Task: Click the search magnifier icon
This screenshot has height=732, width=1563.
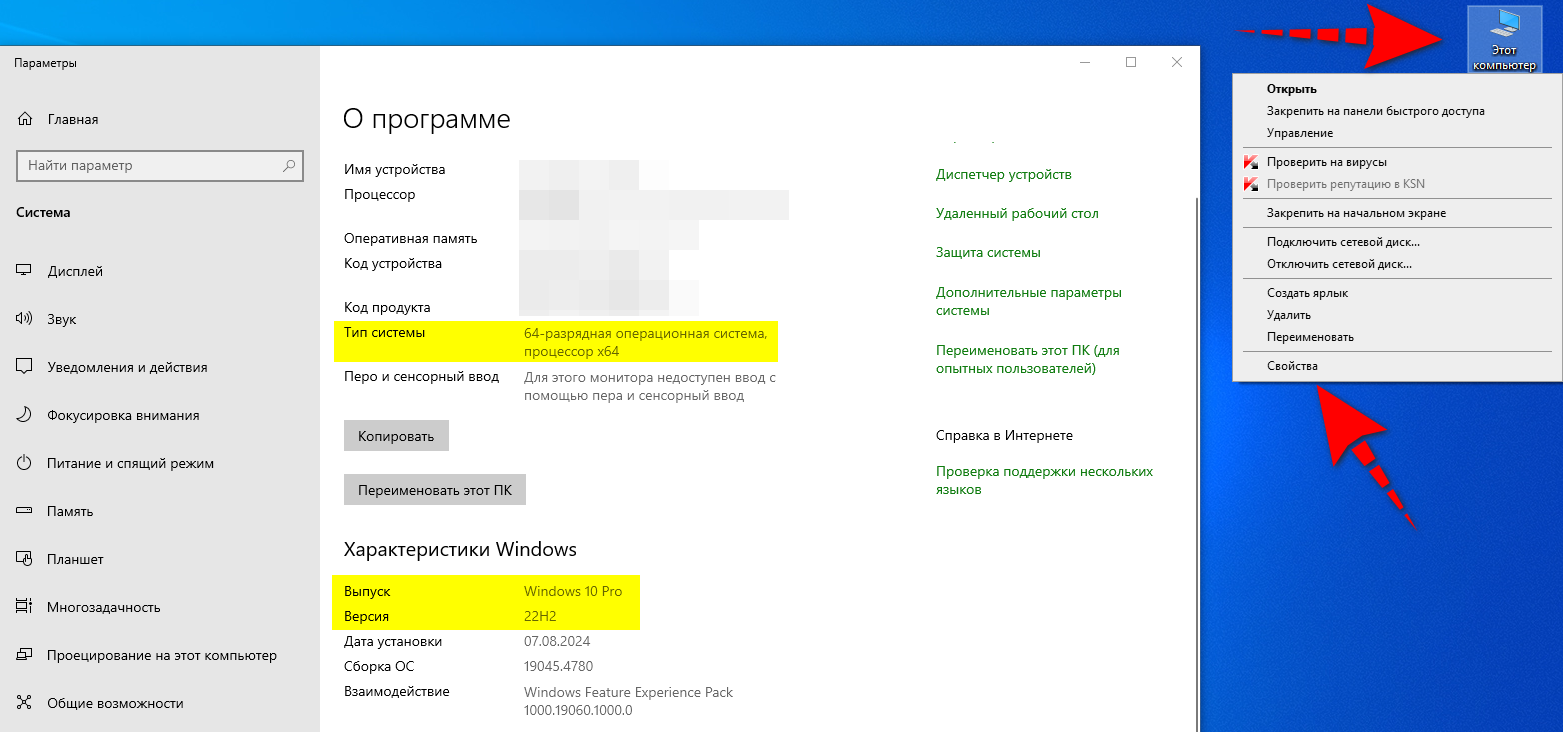Action: [289, 166]
